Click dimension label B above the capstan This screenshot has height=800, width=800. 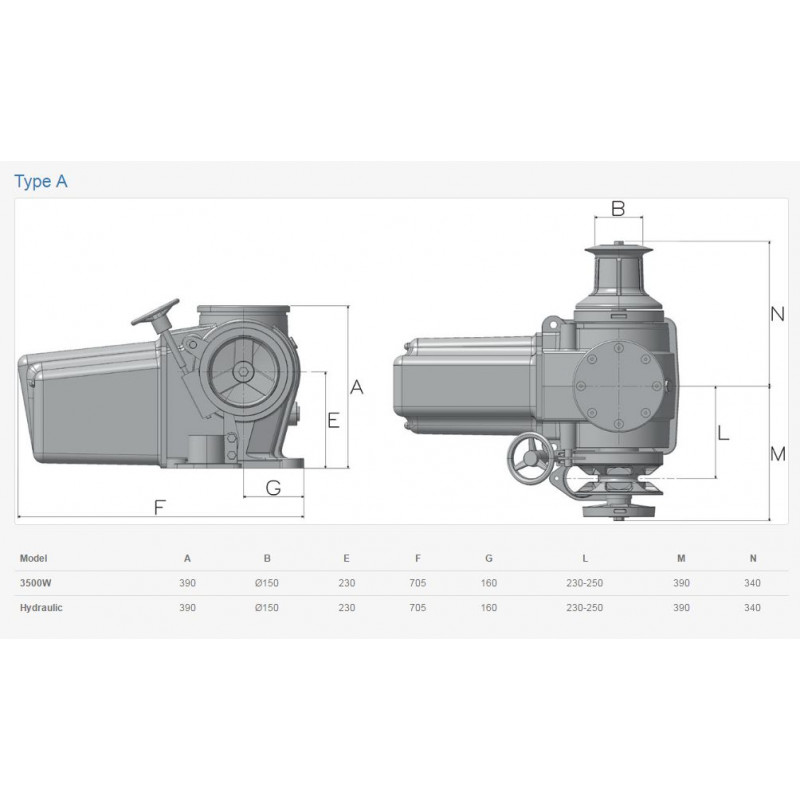coord(618,208)
